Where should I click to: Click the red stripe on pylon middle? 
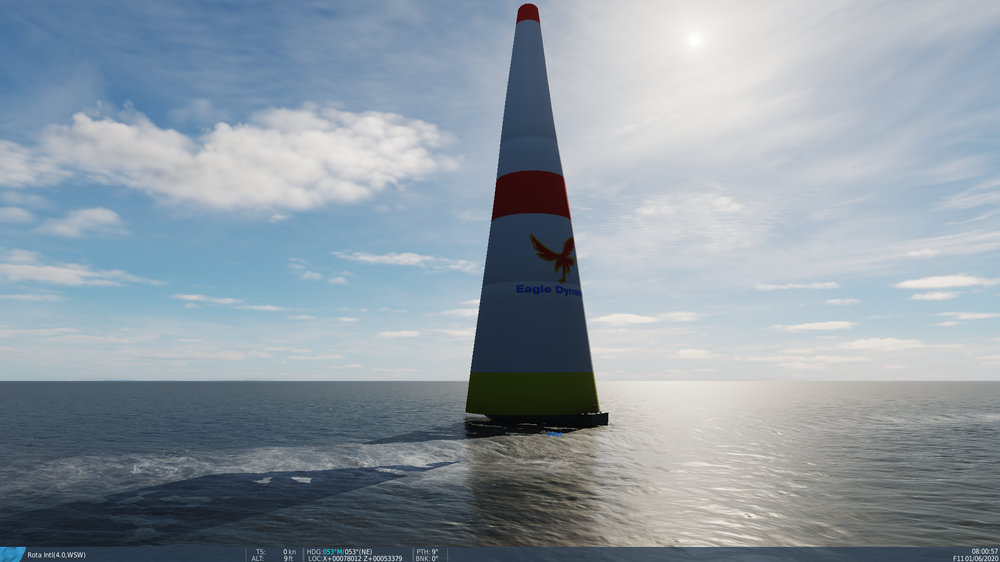pos(531,195)
